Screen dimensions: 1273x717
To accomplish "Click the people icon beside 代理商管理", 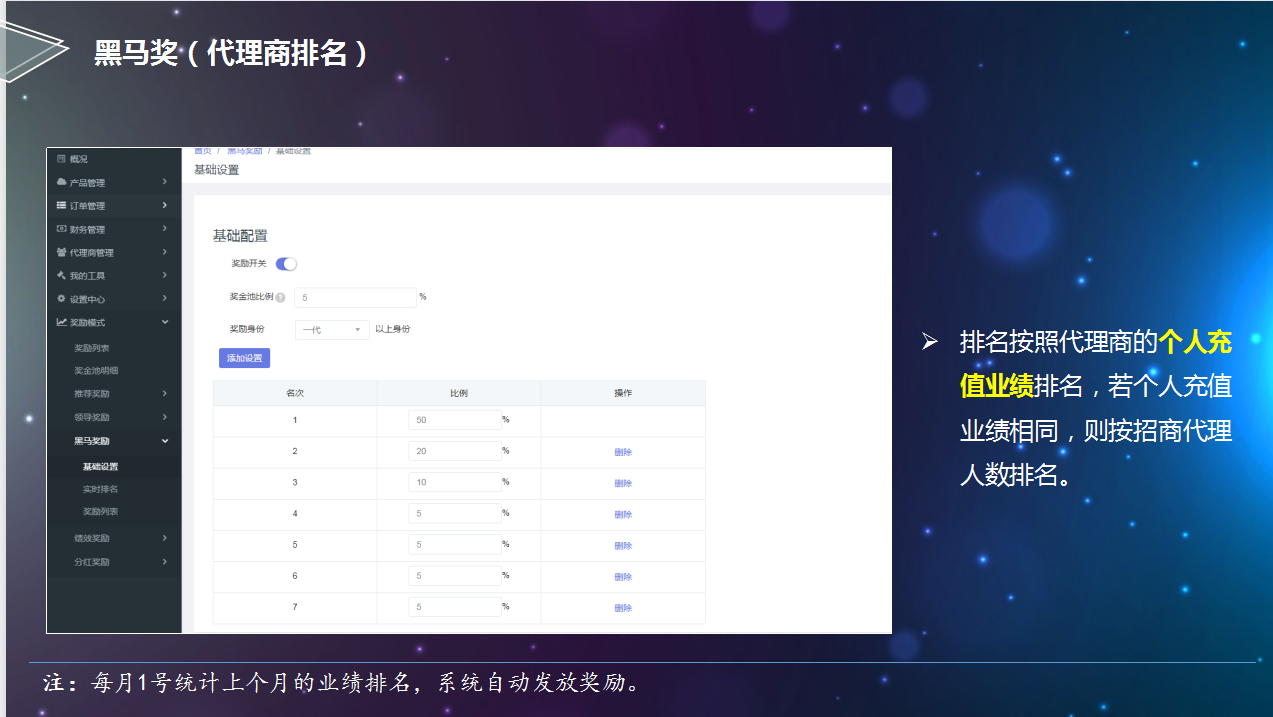I will (x=61, y=252).
